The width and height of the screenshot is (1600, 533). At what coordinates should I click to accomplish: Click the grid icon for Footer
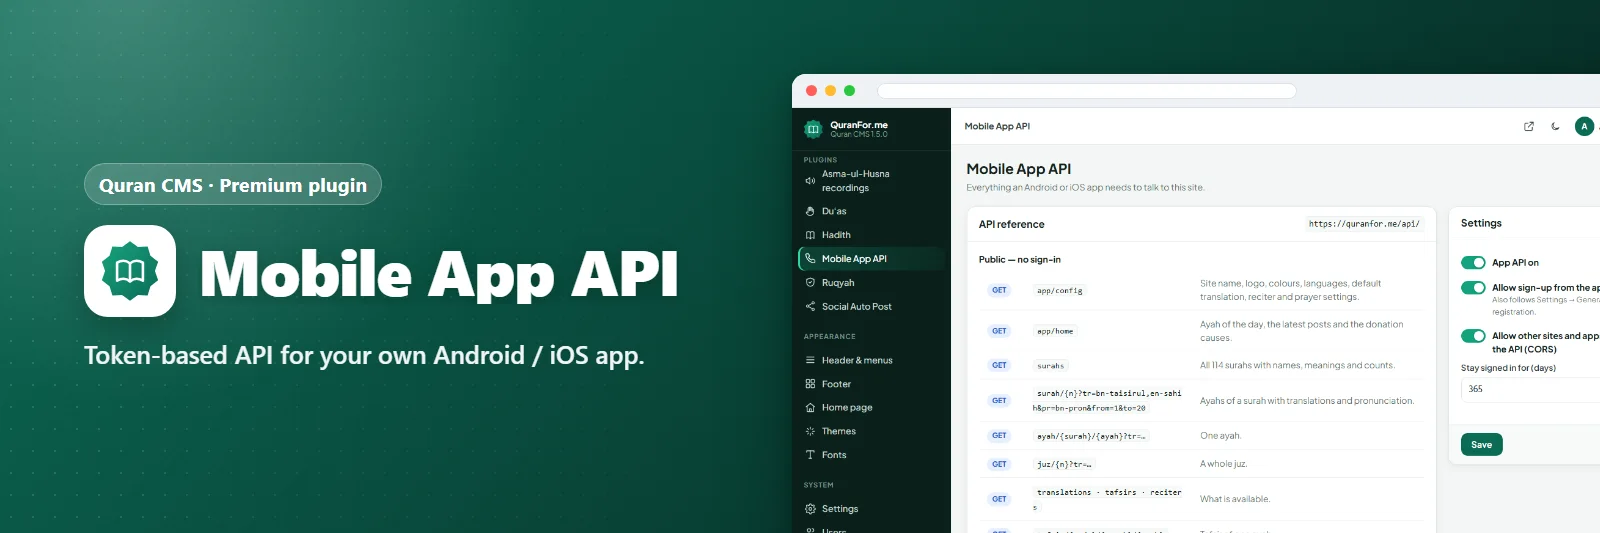(x=810, y=384)
